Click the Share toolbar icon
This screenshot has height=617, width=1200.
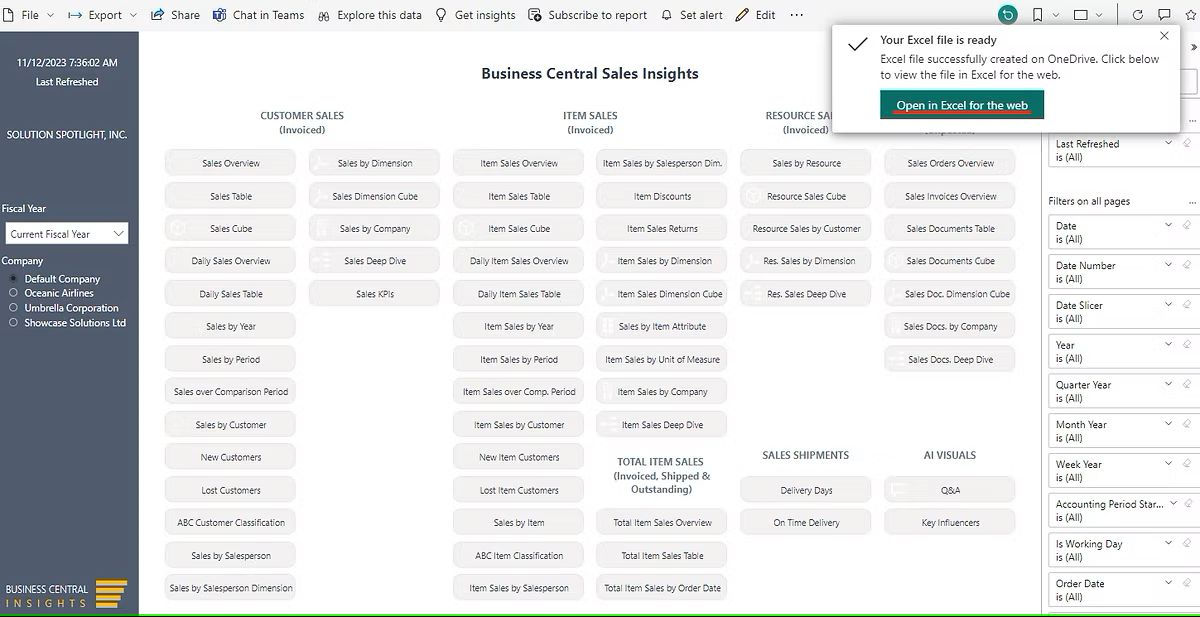[158, 15]
